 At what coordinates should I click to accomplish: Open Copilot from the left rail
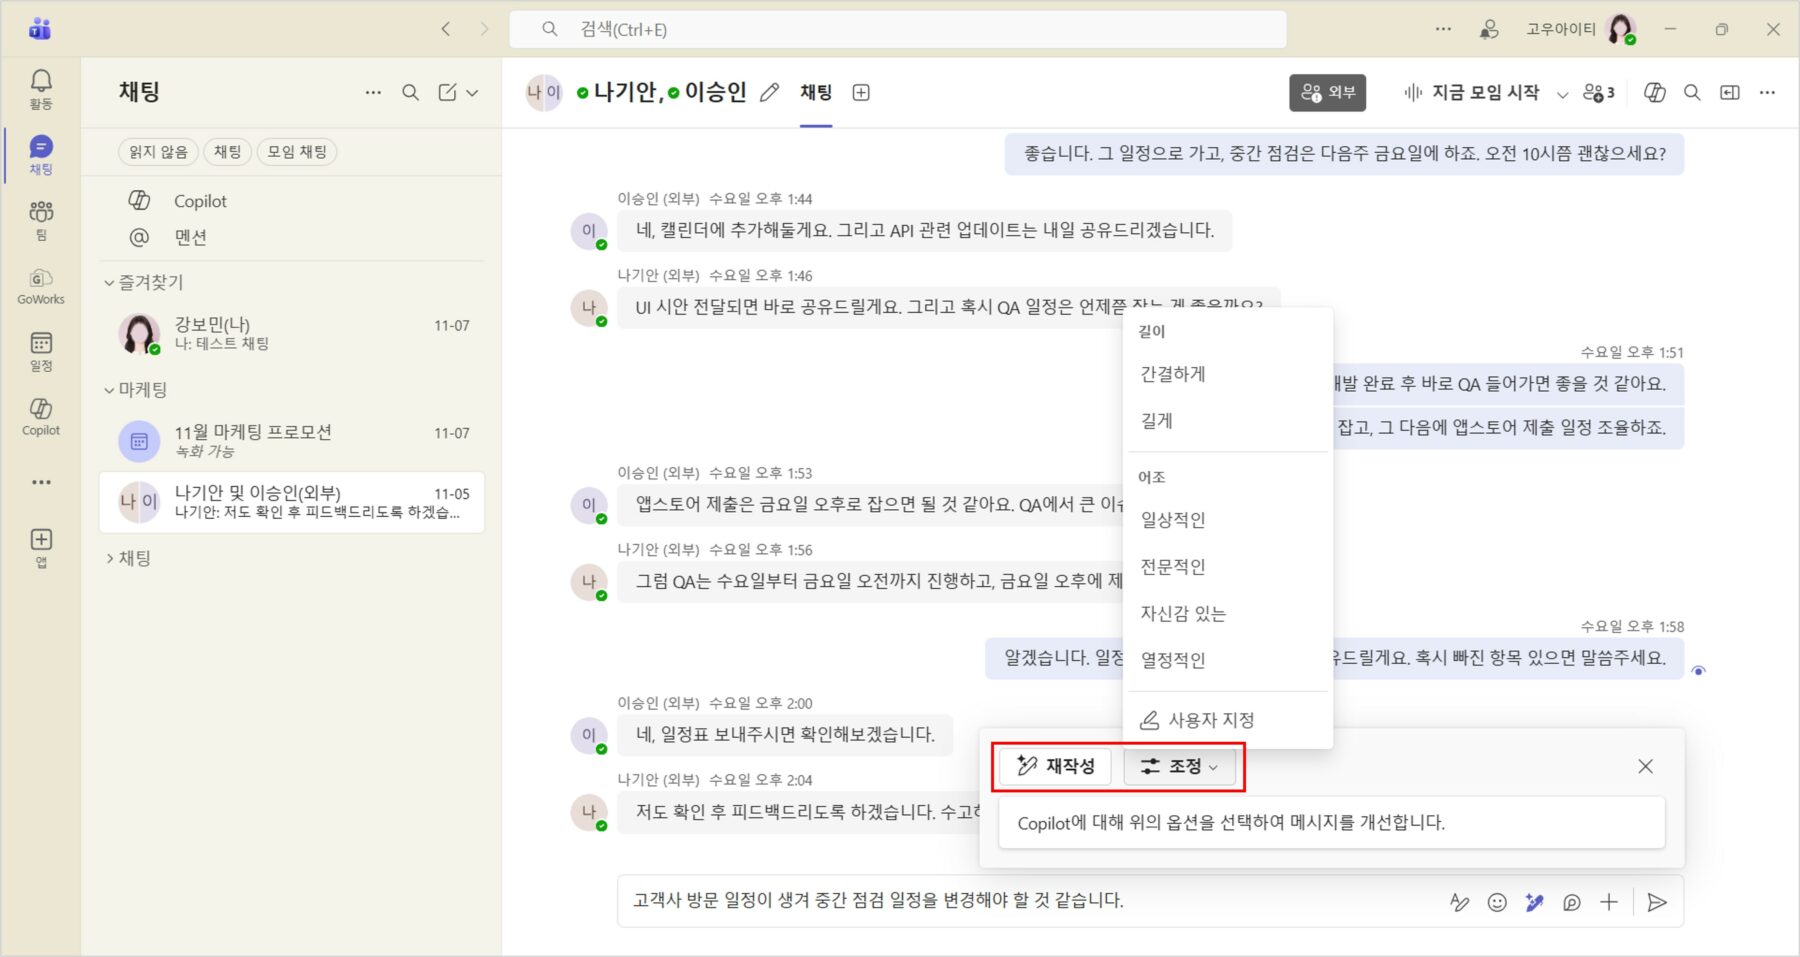click(x=41, y=416)
